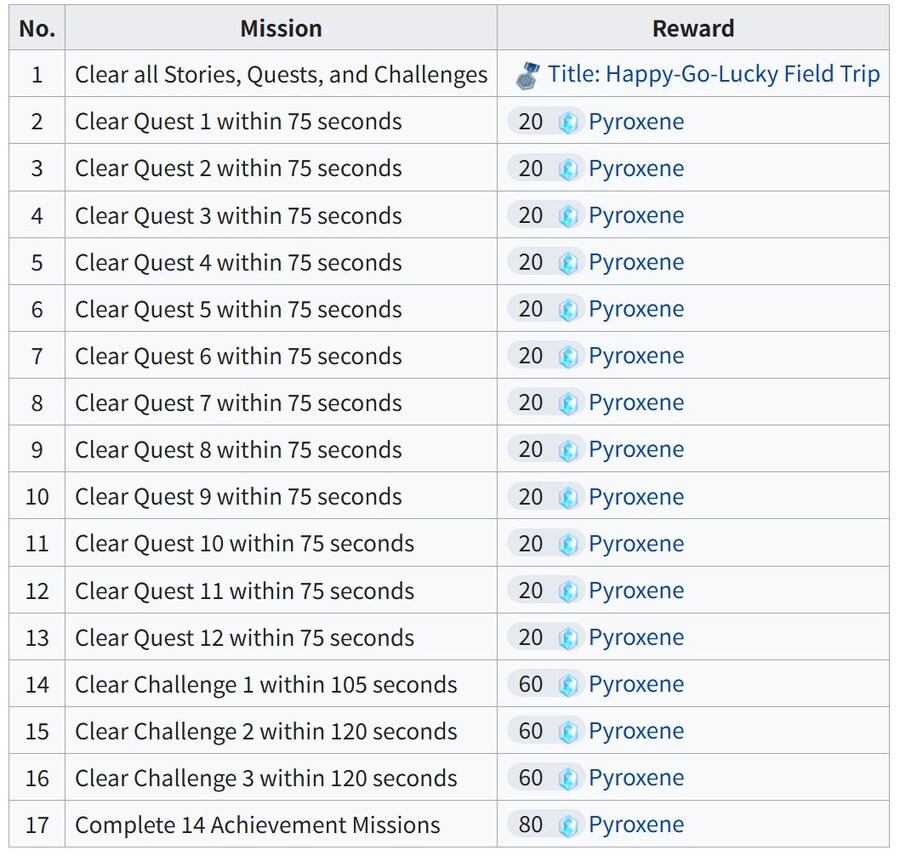Click the Mission column header
This screenshot has width=900, height=856.
(281, 28)
